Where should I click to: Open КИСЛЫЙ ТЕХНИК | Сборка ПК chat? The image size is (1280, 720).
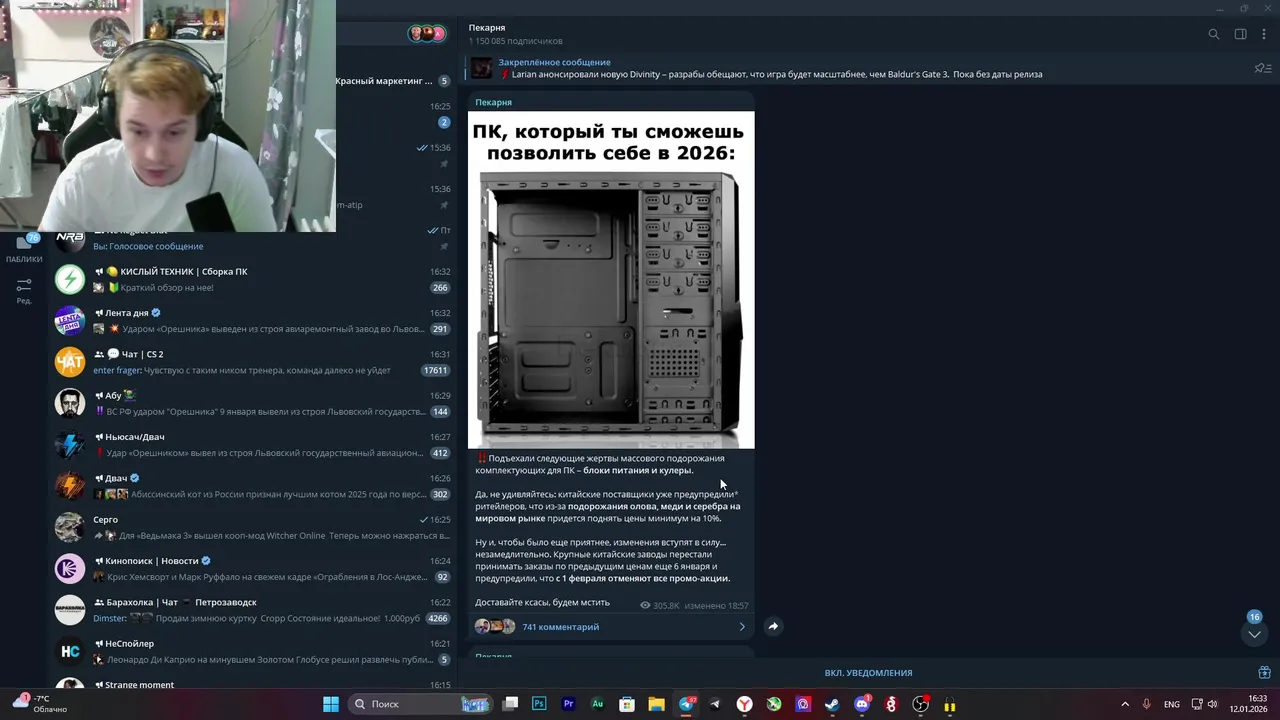coord(255,279)
